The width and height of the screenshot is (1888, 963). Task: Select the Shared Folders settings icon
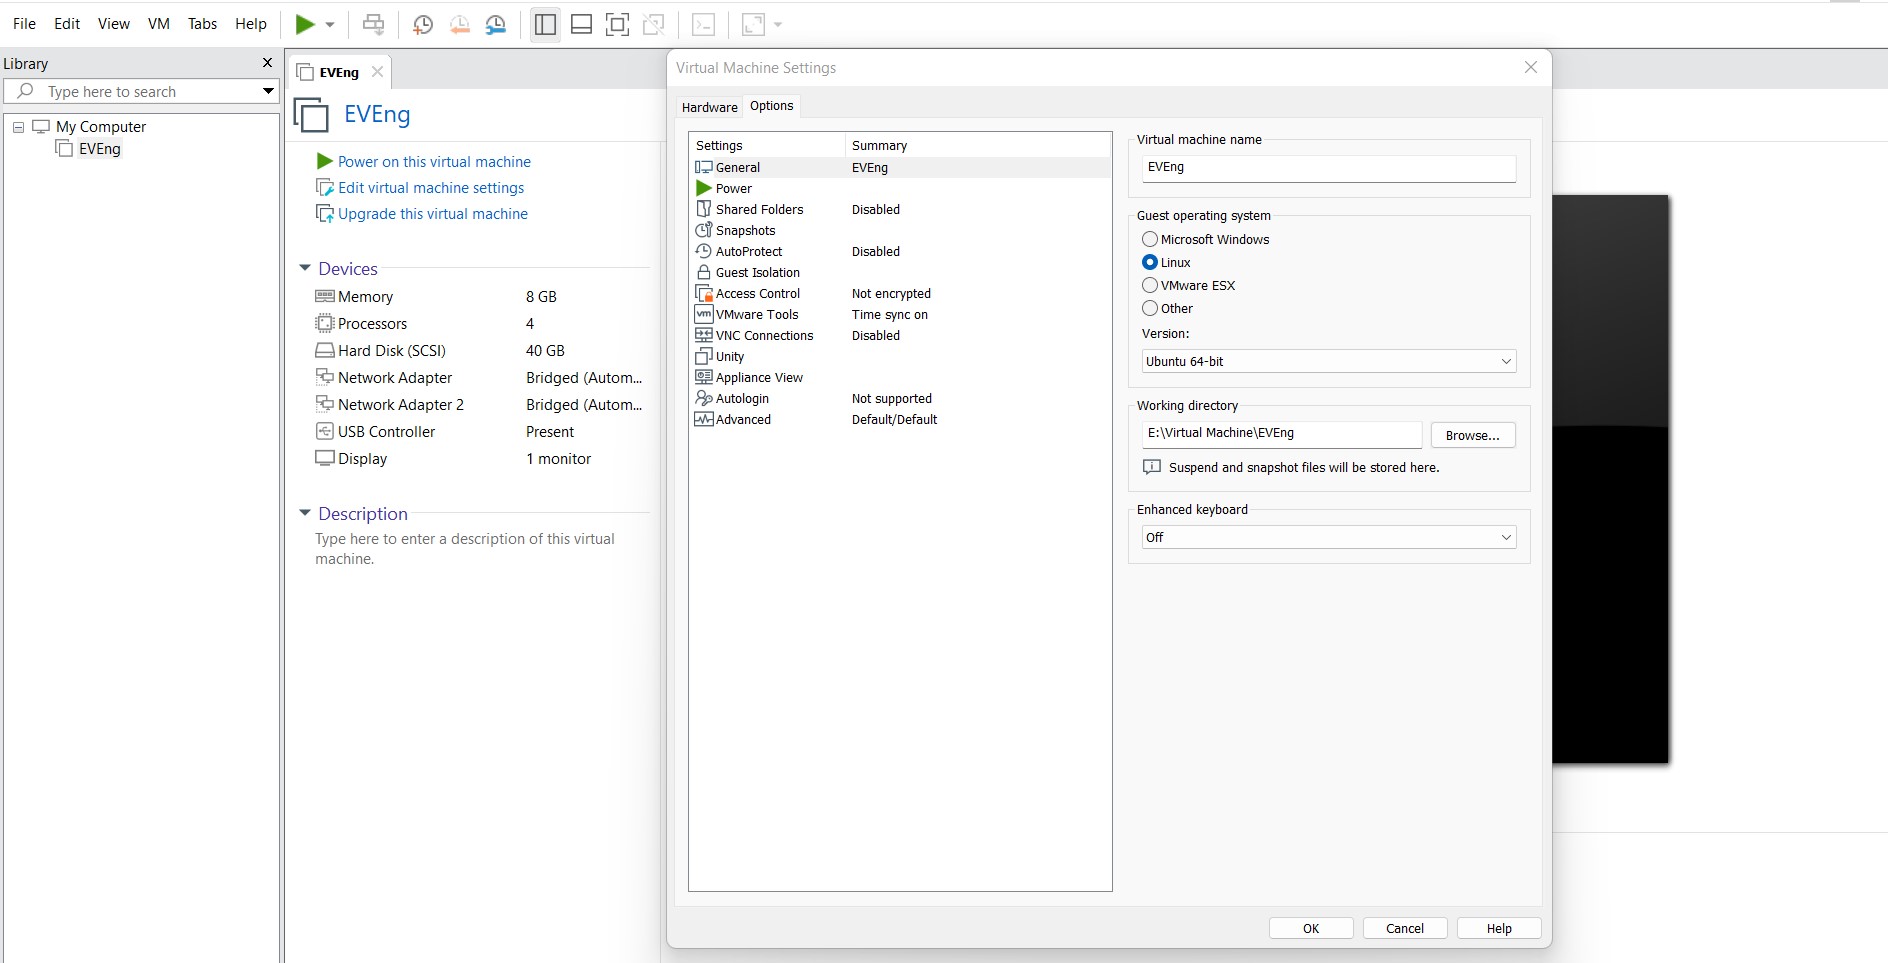[x=704, y=209]
